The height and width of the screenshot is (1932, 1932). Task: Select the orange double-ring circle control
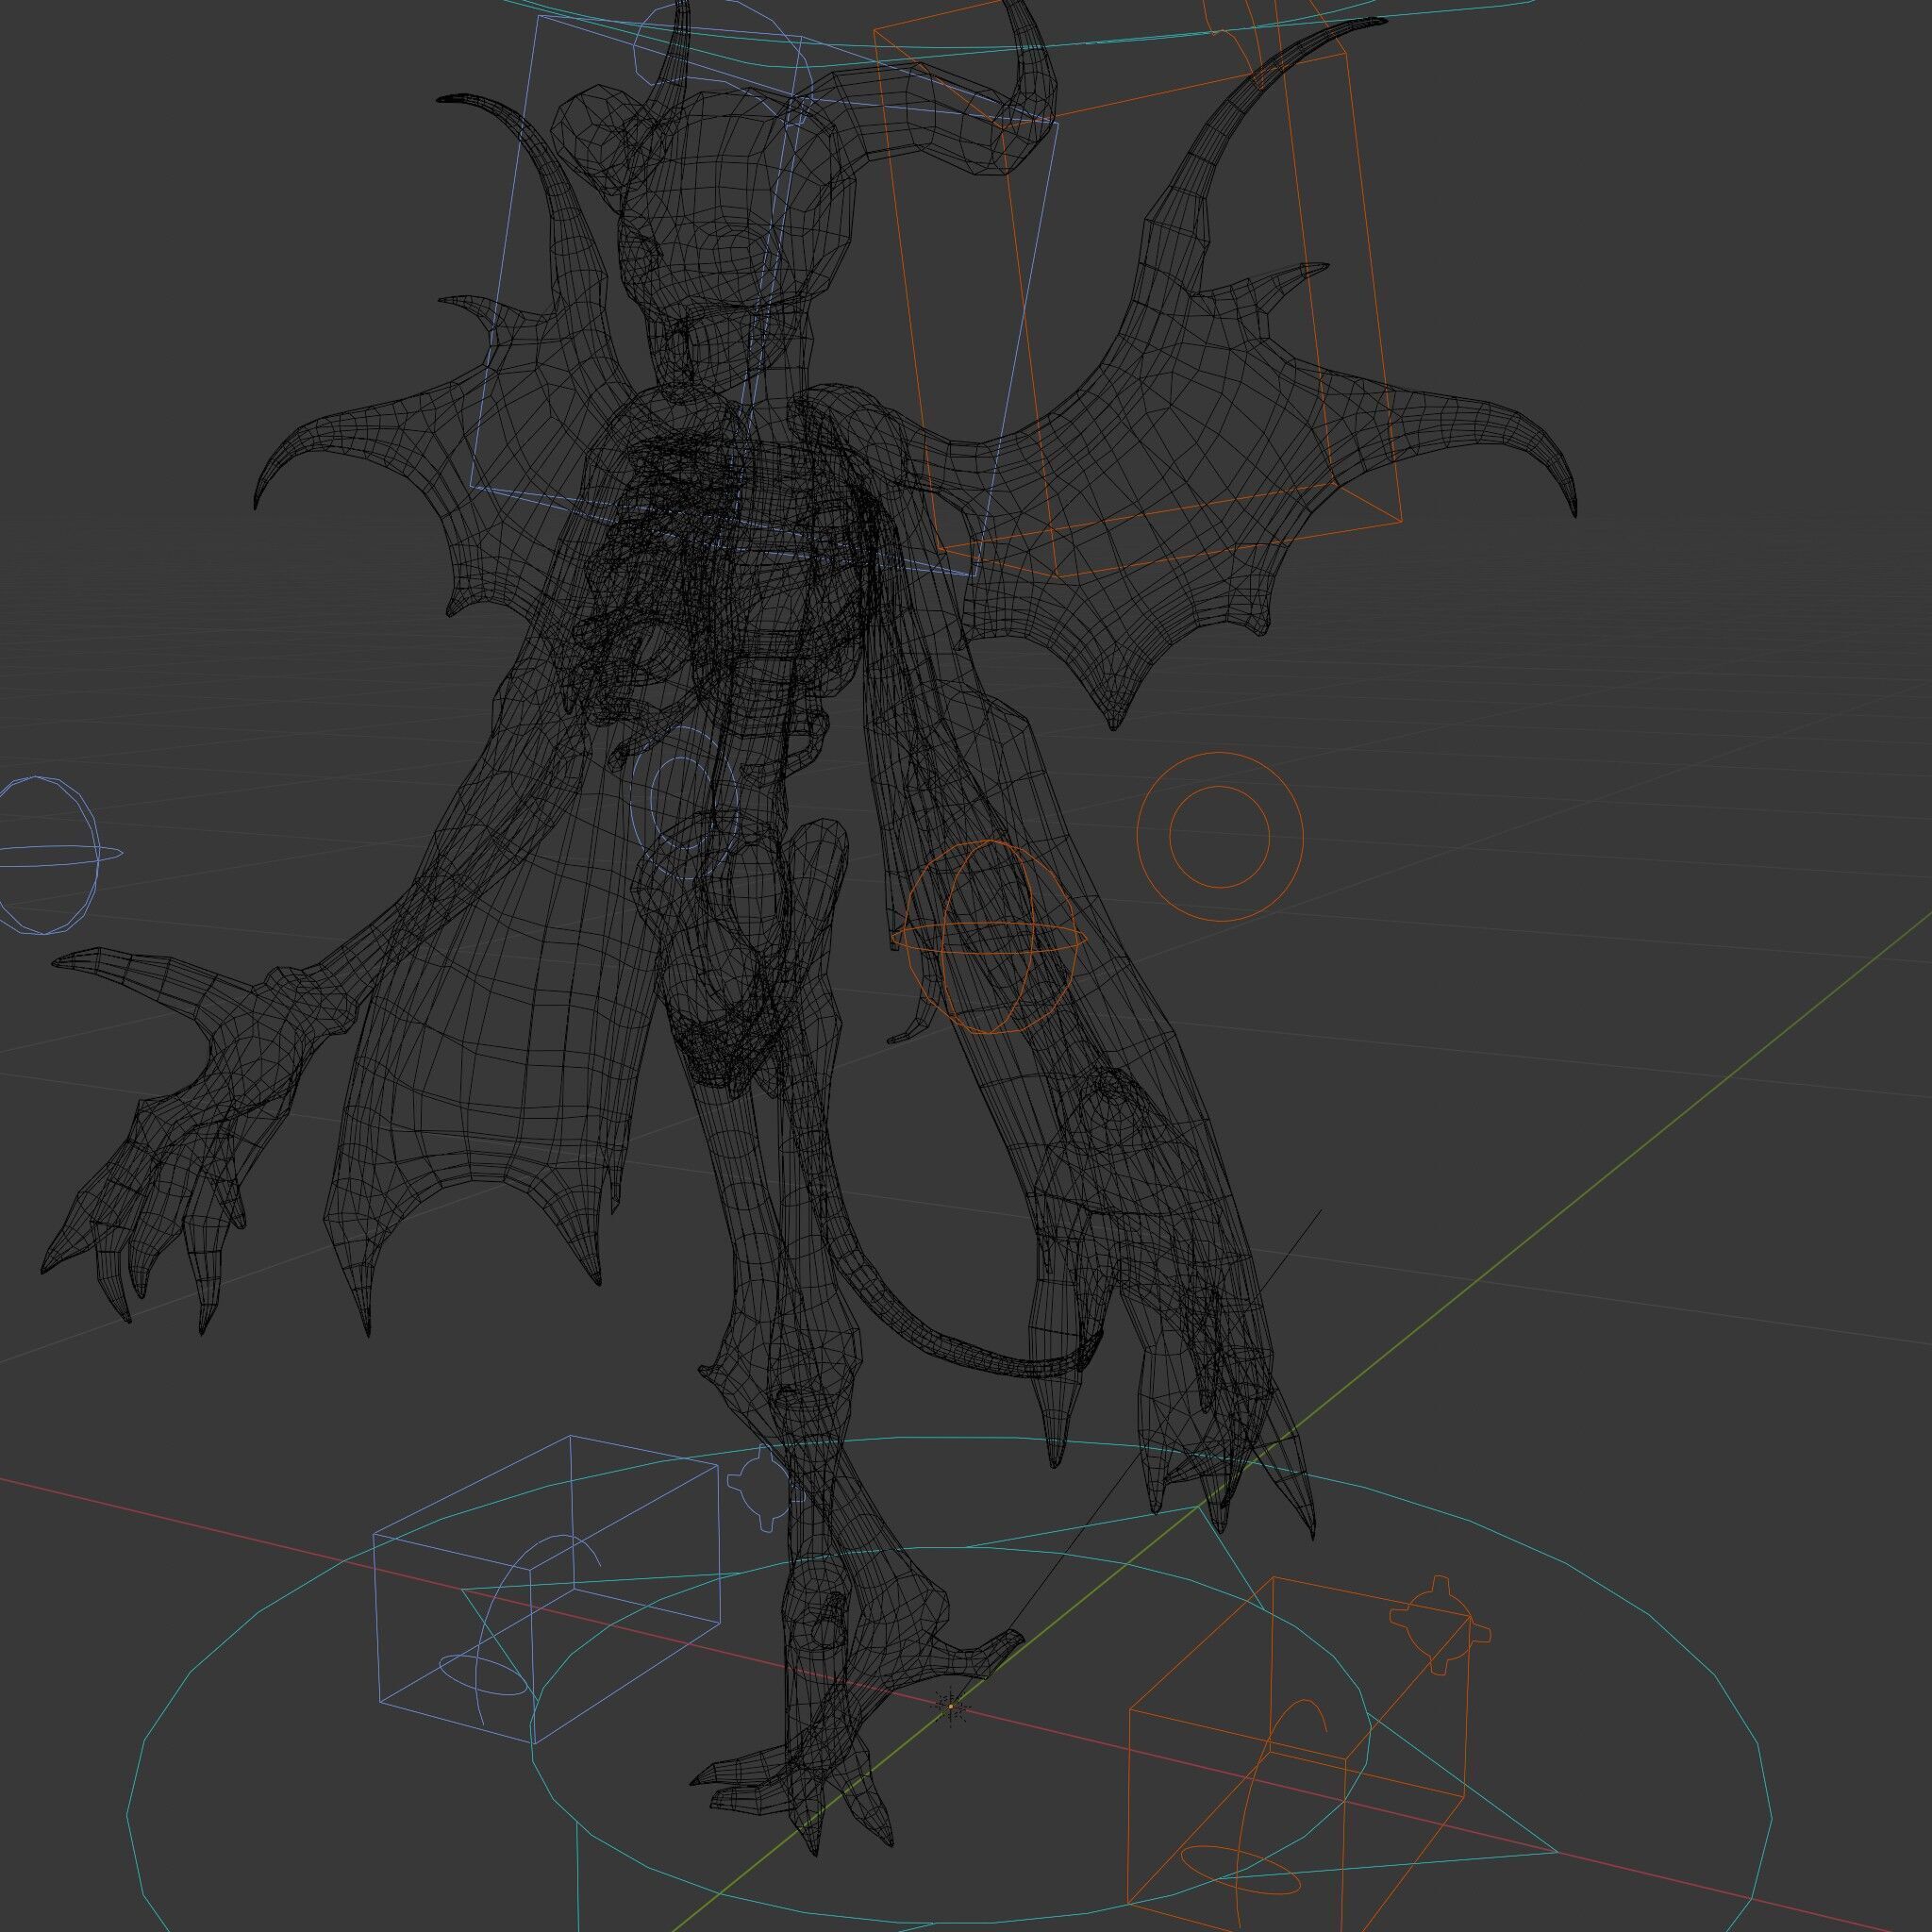tap(1220, 835)
